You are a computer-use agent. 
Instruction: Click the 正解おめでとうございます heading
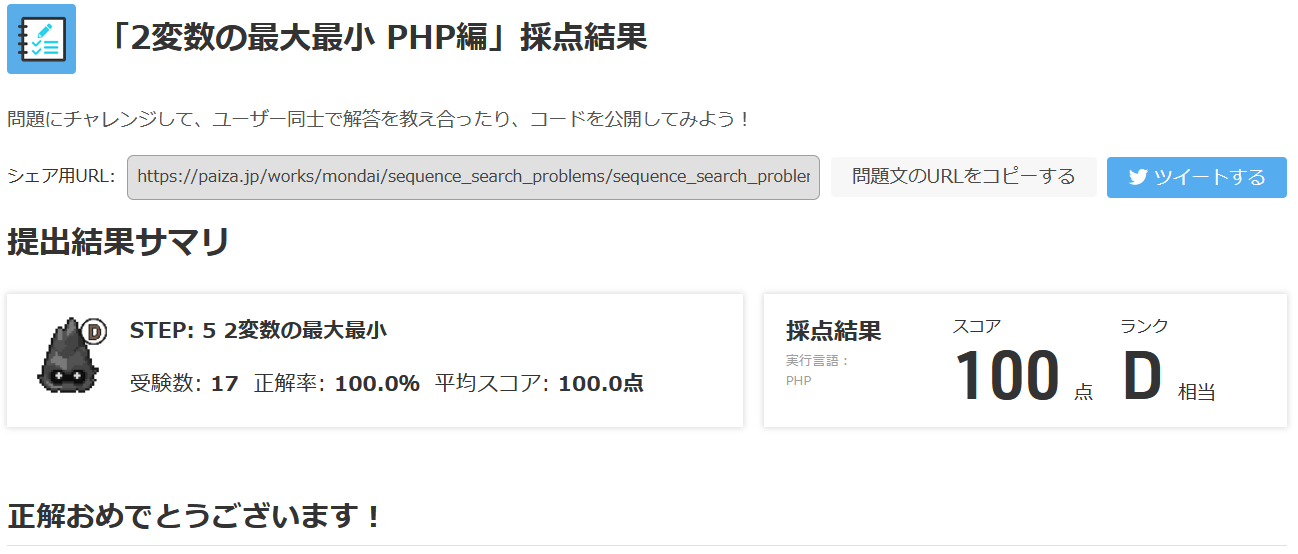pyautogui.click(x=195, y=517)
